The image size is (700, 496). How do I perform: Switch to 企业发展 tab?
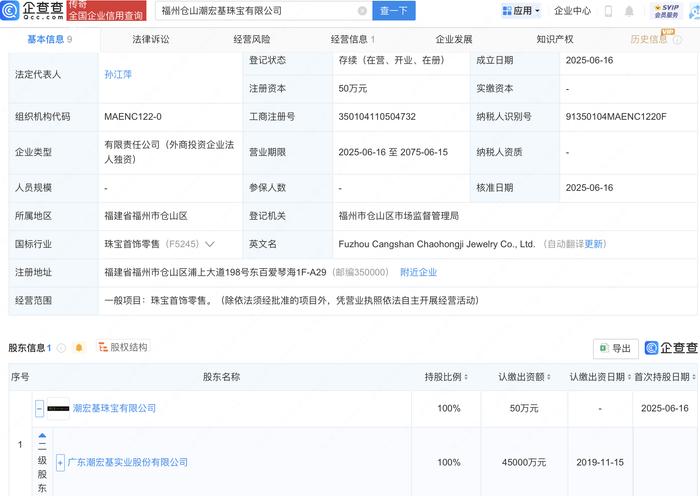(x=454, y=39)
